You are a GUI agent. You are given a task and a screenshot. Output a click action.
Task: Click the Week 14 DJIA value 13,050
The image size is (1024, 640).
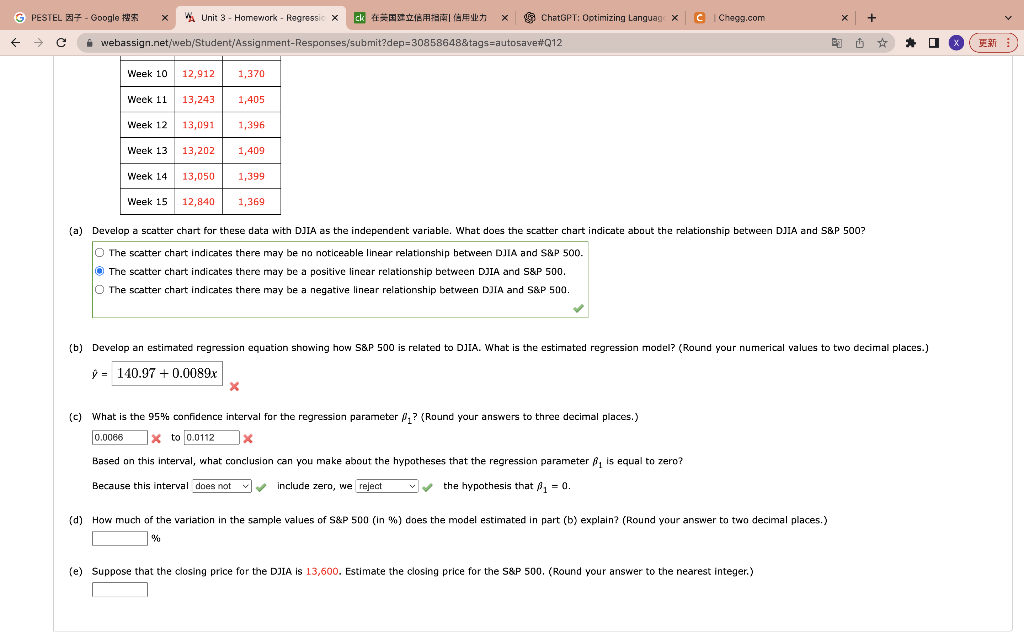point(199,176)
